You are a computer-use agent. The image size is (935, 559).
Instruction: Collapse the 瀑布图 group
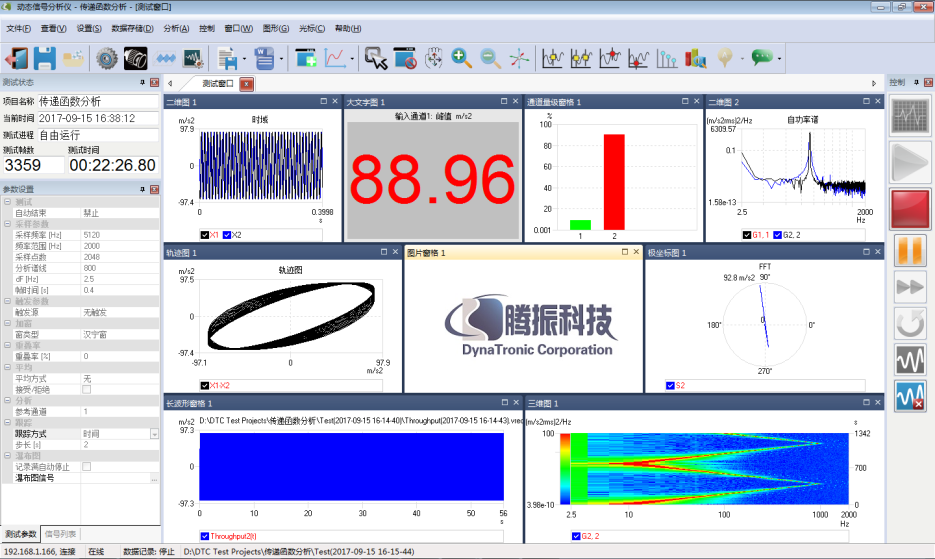(x=7, y=456)
